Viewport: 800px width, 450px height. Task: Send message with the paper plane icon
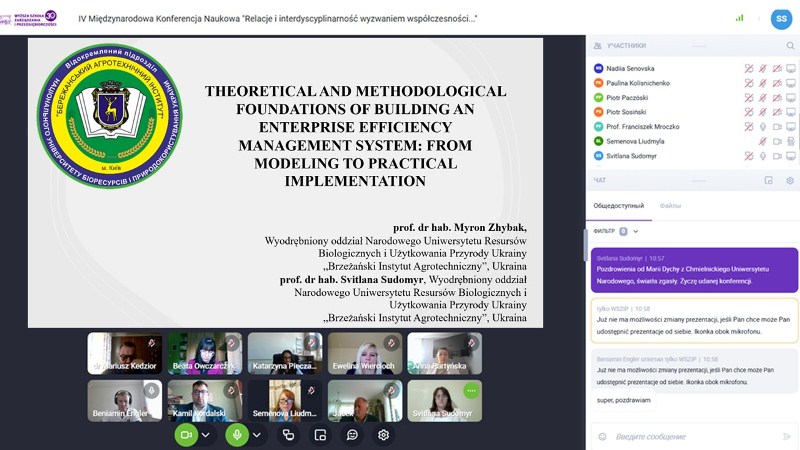pos(785,436)
